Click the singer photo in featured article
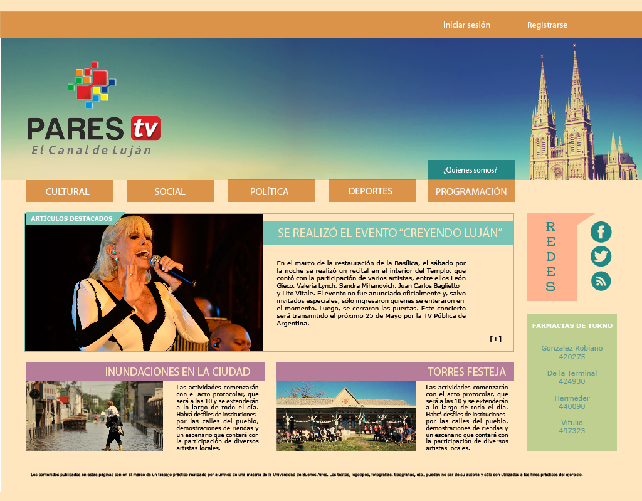The image size is (642, 501). pos(144,285)
